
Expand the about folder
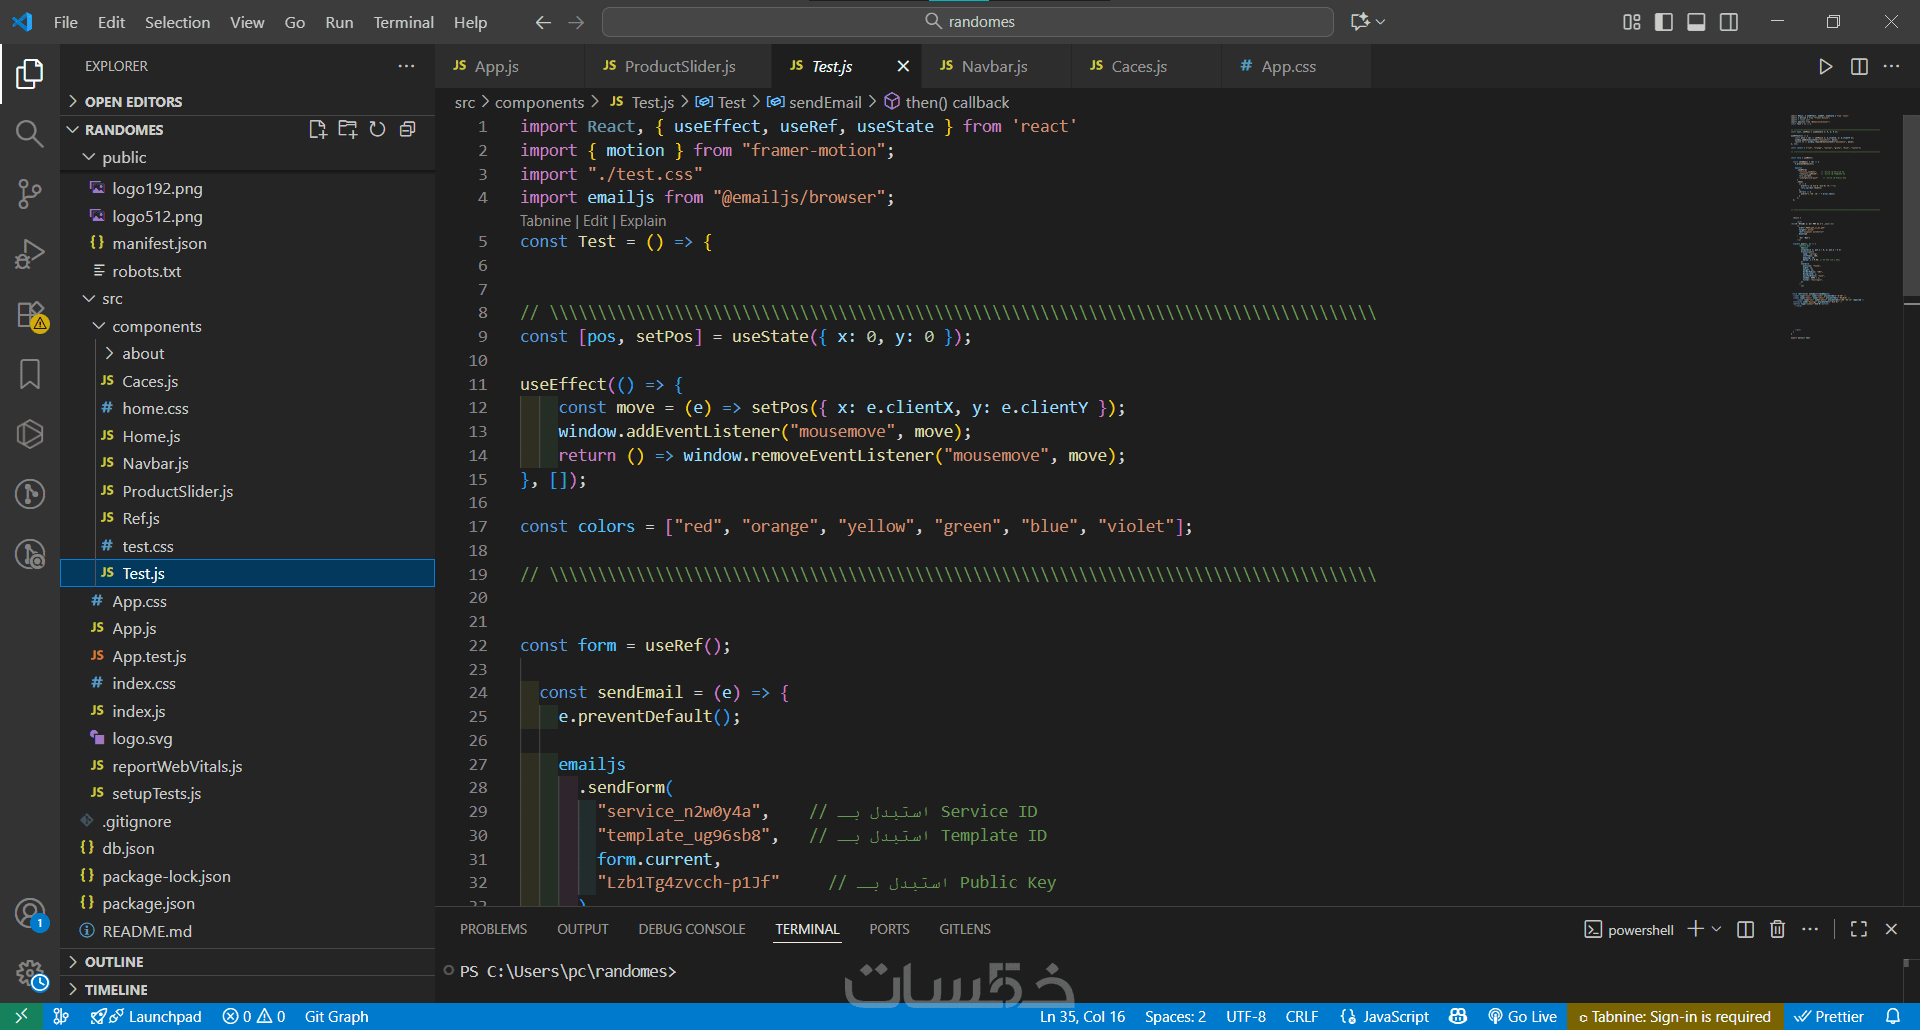pyautogui.click(x=143, y=353)
